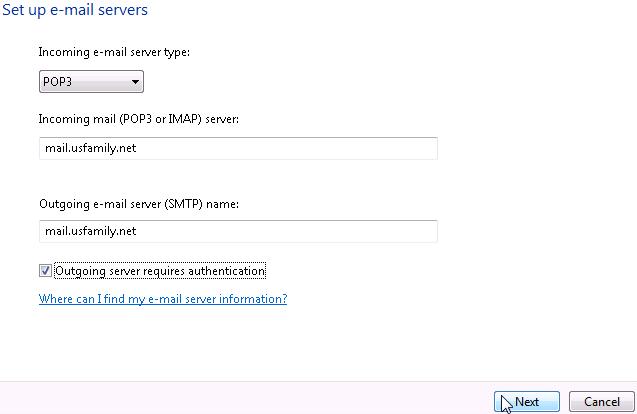Click the 'Set up e-mail servers' heading
Image resolution: width=637 pixels, height=414 pixels.
pyautogui.click(x=75, y=10)
